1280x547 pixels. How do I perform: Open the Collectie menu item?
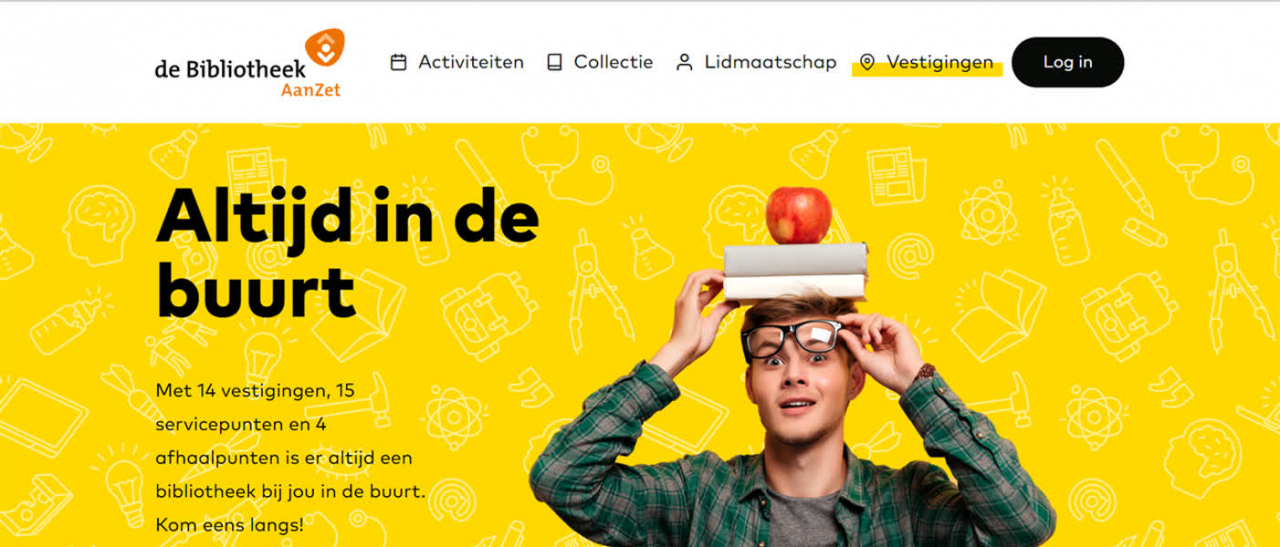613,62
